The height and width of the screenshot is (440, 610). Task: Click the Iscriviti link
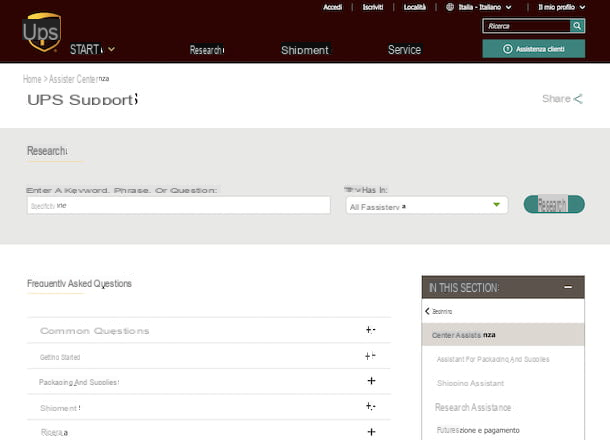pos(373,7)
